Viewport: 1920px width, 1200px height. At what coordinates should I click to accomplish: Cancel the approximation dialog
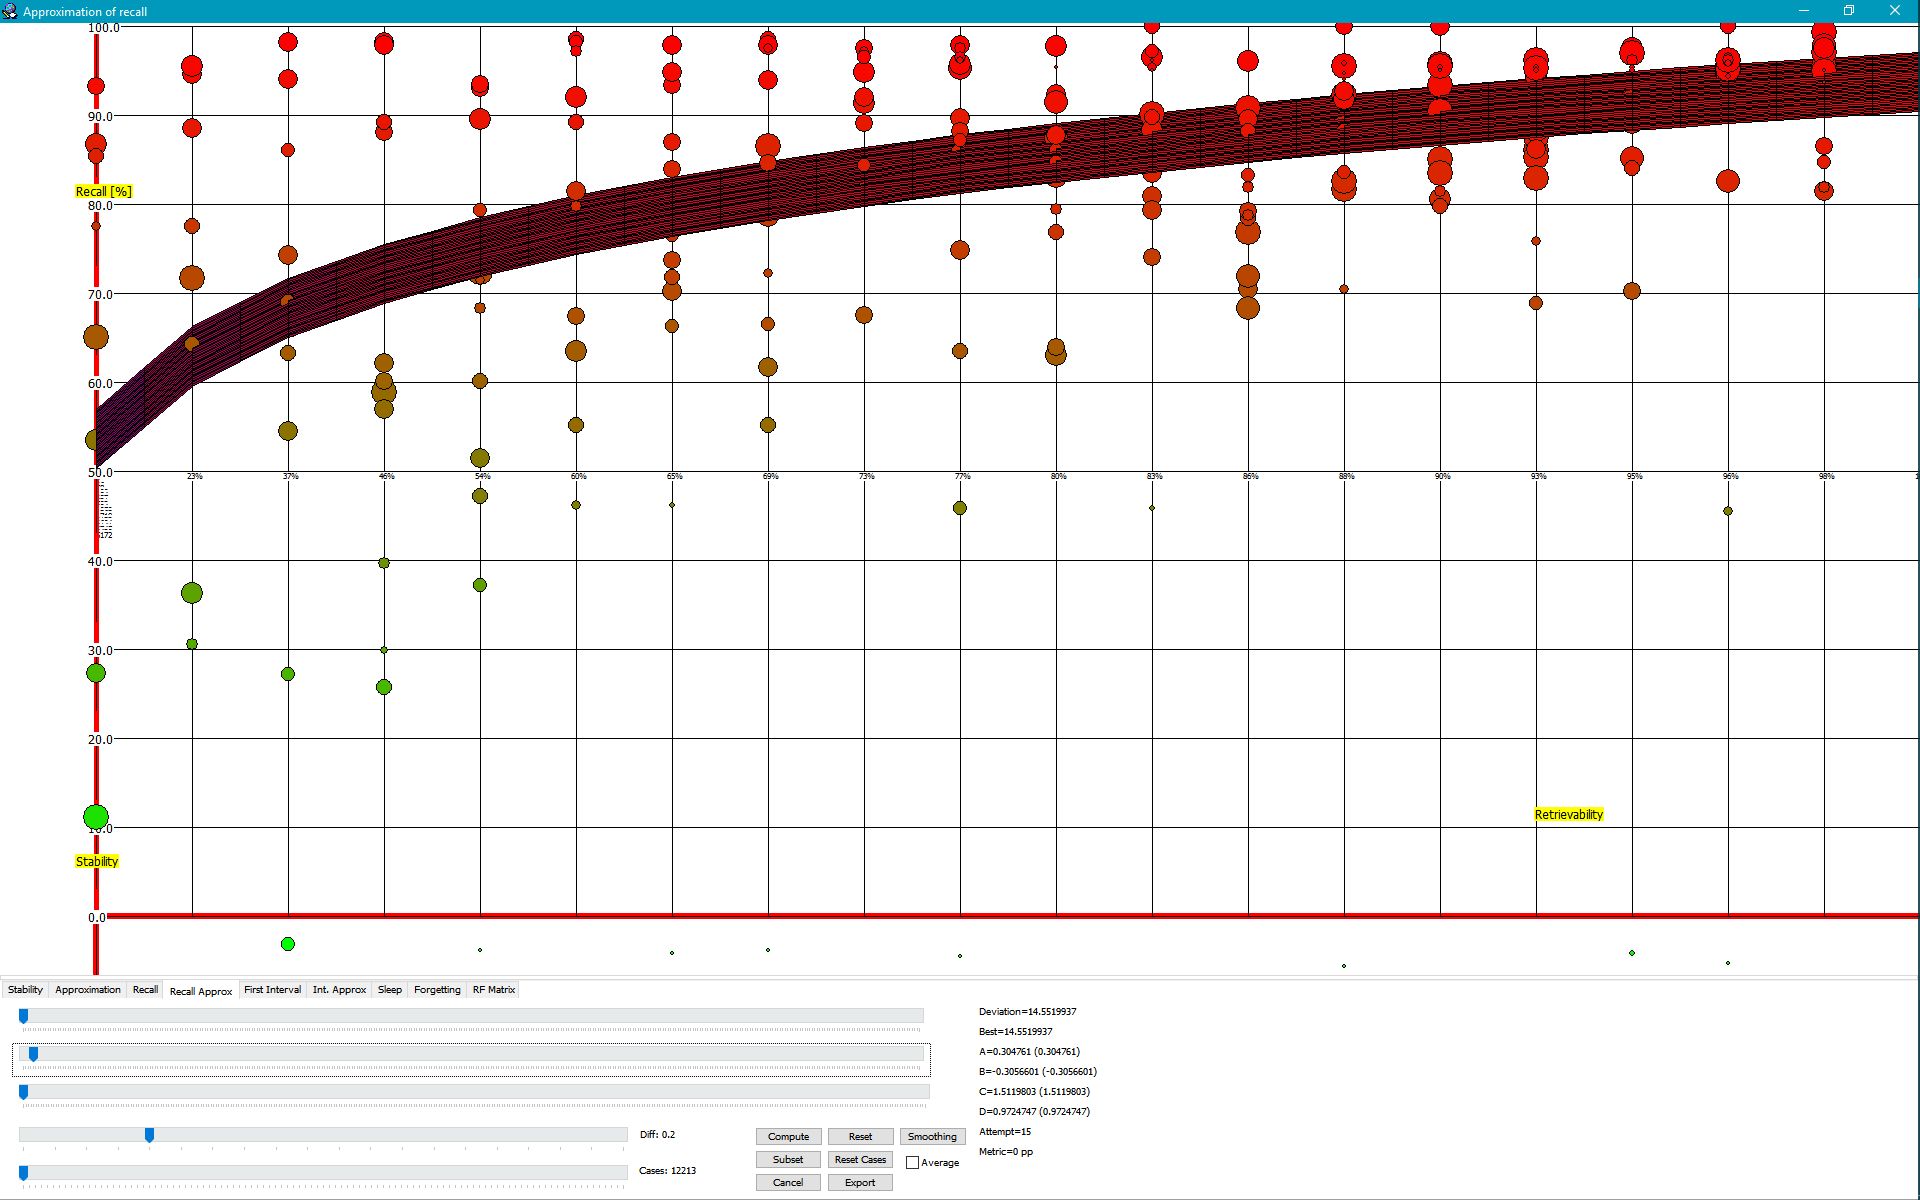click(x=788, y=1183)
